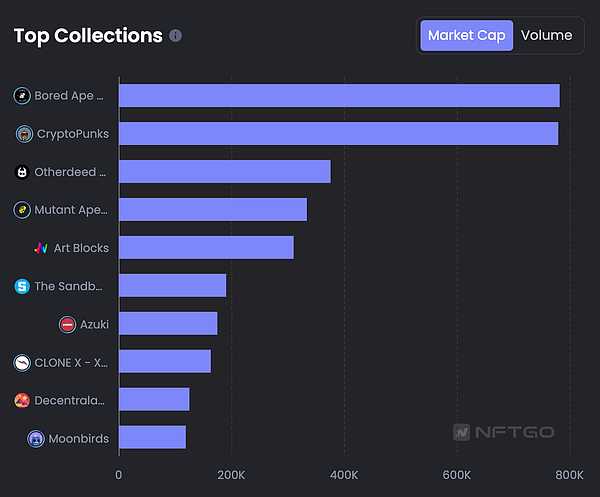Viewport: 600px width, 497px height.
Task: Switch to the Volume view
Action: 547,35
